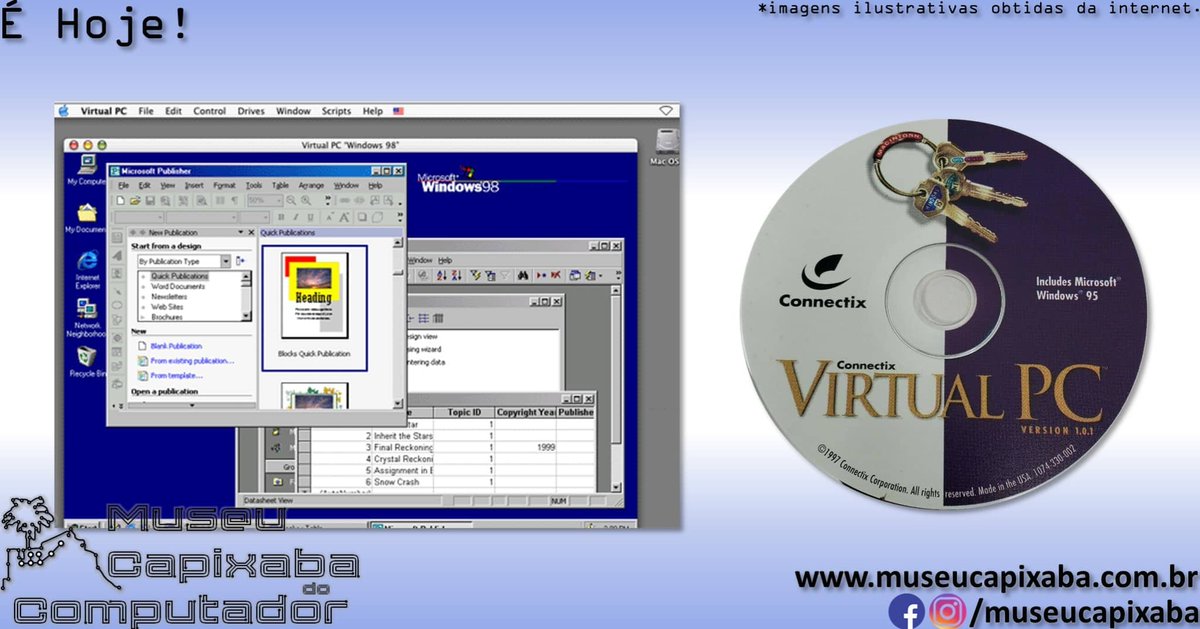The width and height of the screenshot is (1200, 629).
Task: Open the Drives menu
Action: click(x=251, y=111)
